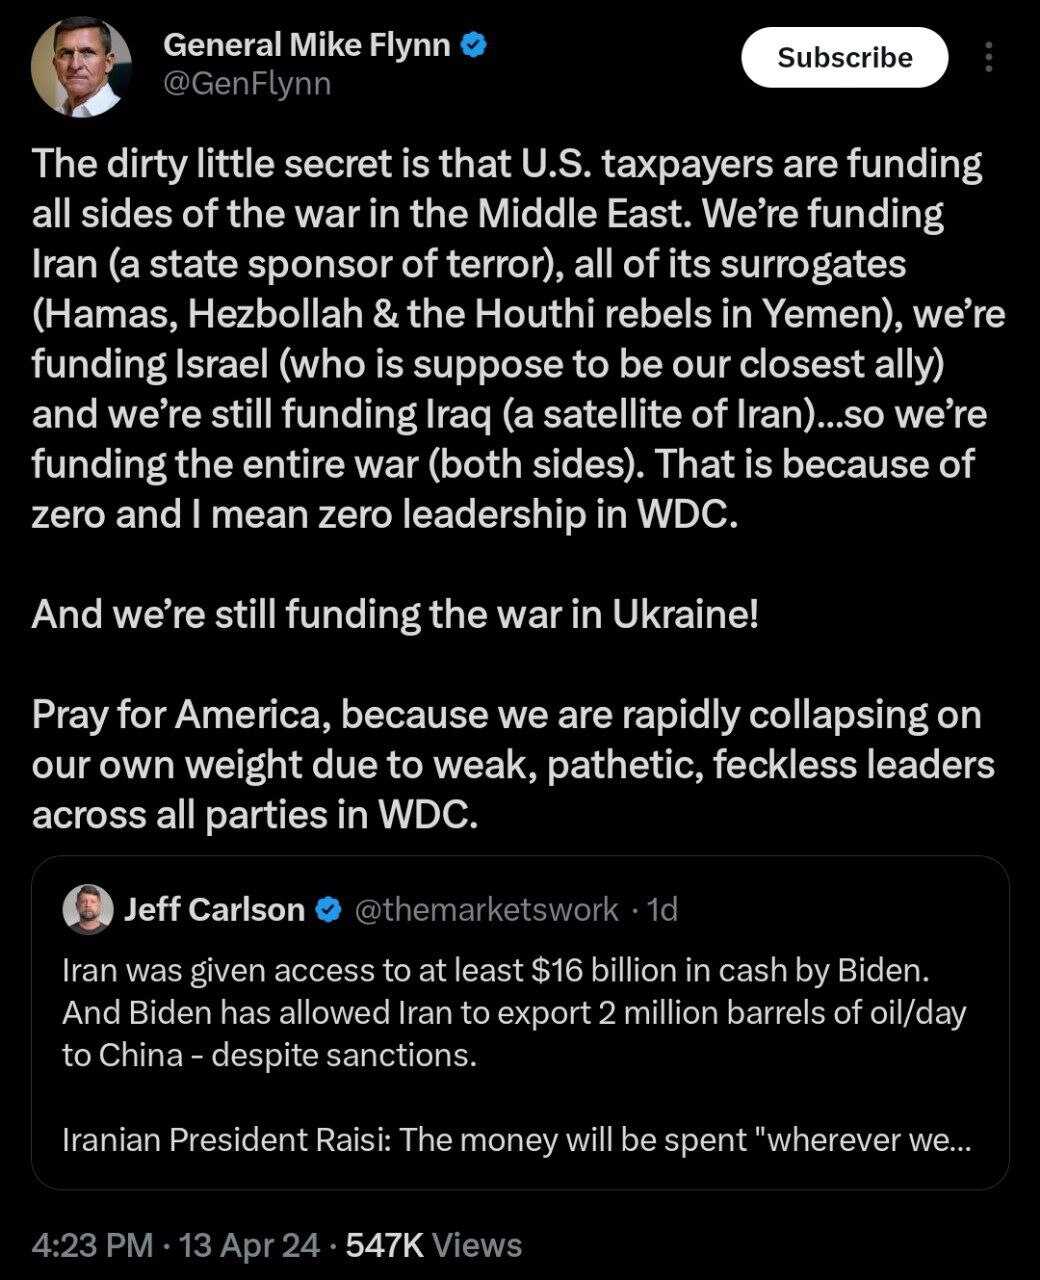Open quoted tweet about $16 billion in cash
The image size is (1040, 1280).
pyautogui.click(x=520, y=1022)
